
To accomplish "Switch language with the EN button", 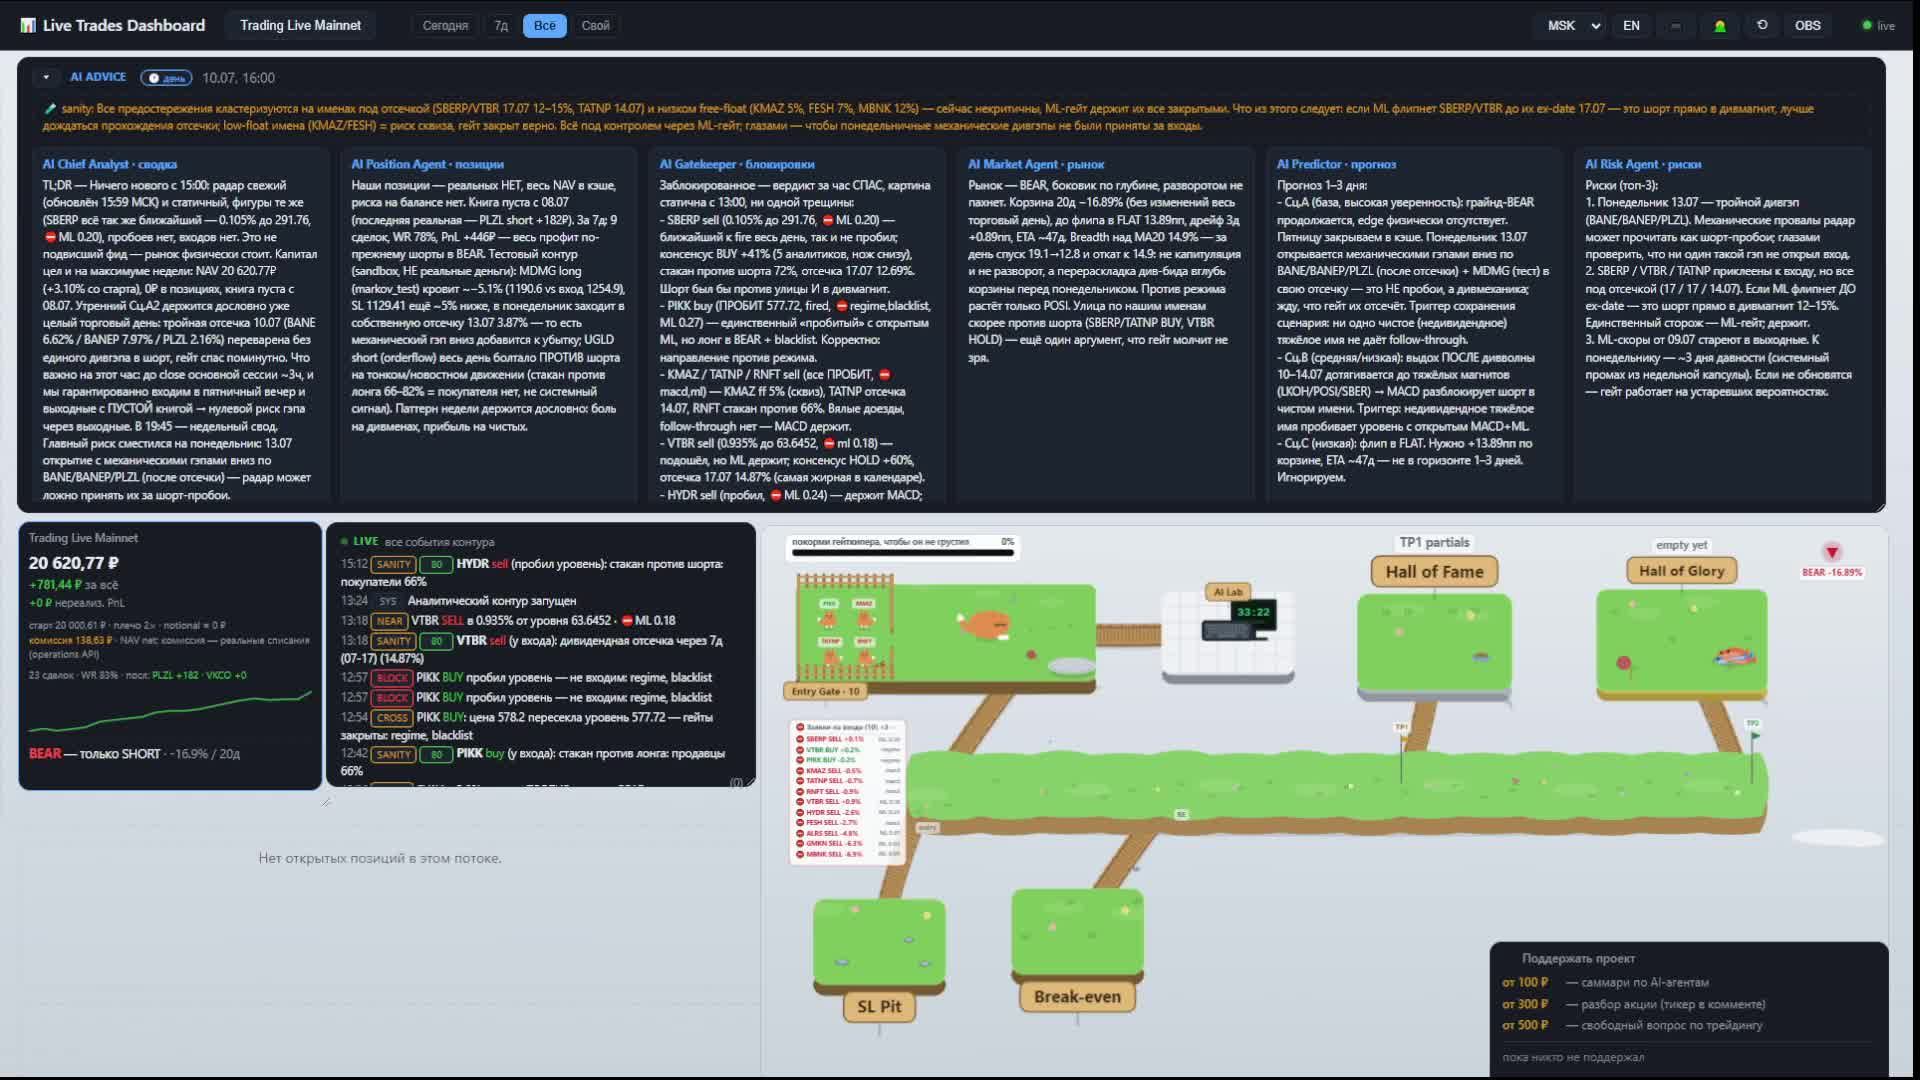I will 1631,25.
